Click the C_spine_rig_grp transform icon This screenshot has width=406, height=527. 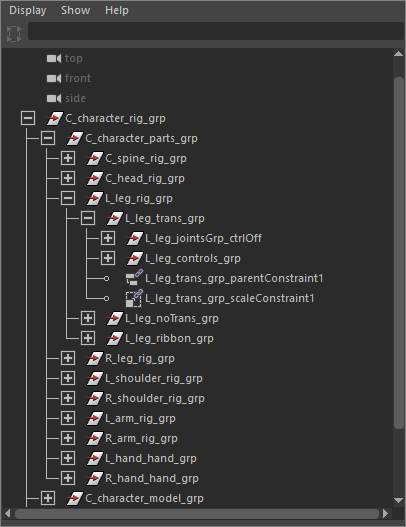(x=94, y=158)
